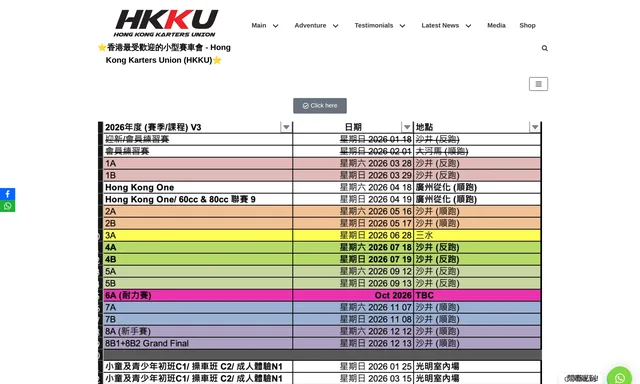This screenshot has width=640, height=384.
Task: Select the struck-through 大河馬 (順跑) cell
Action: click(x=477, y=151)
